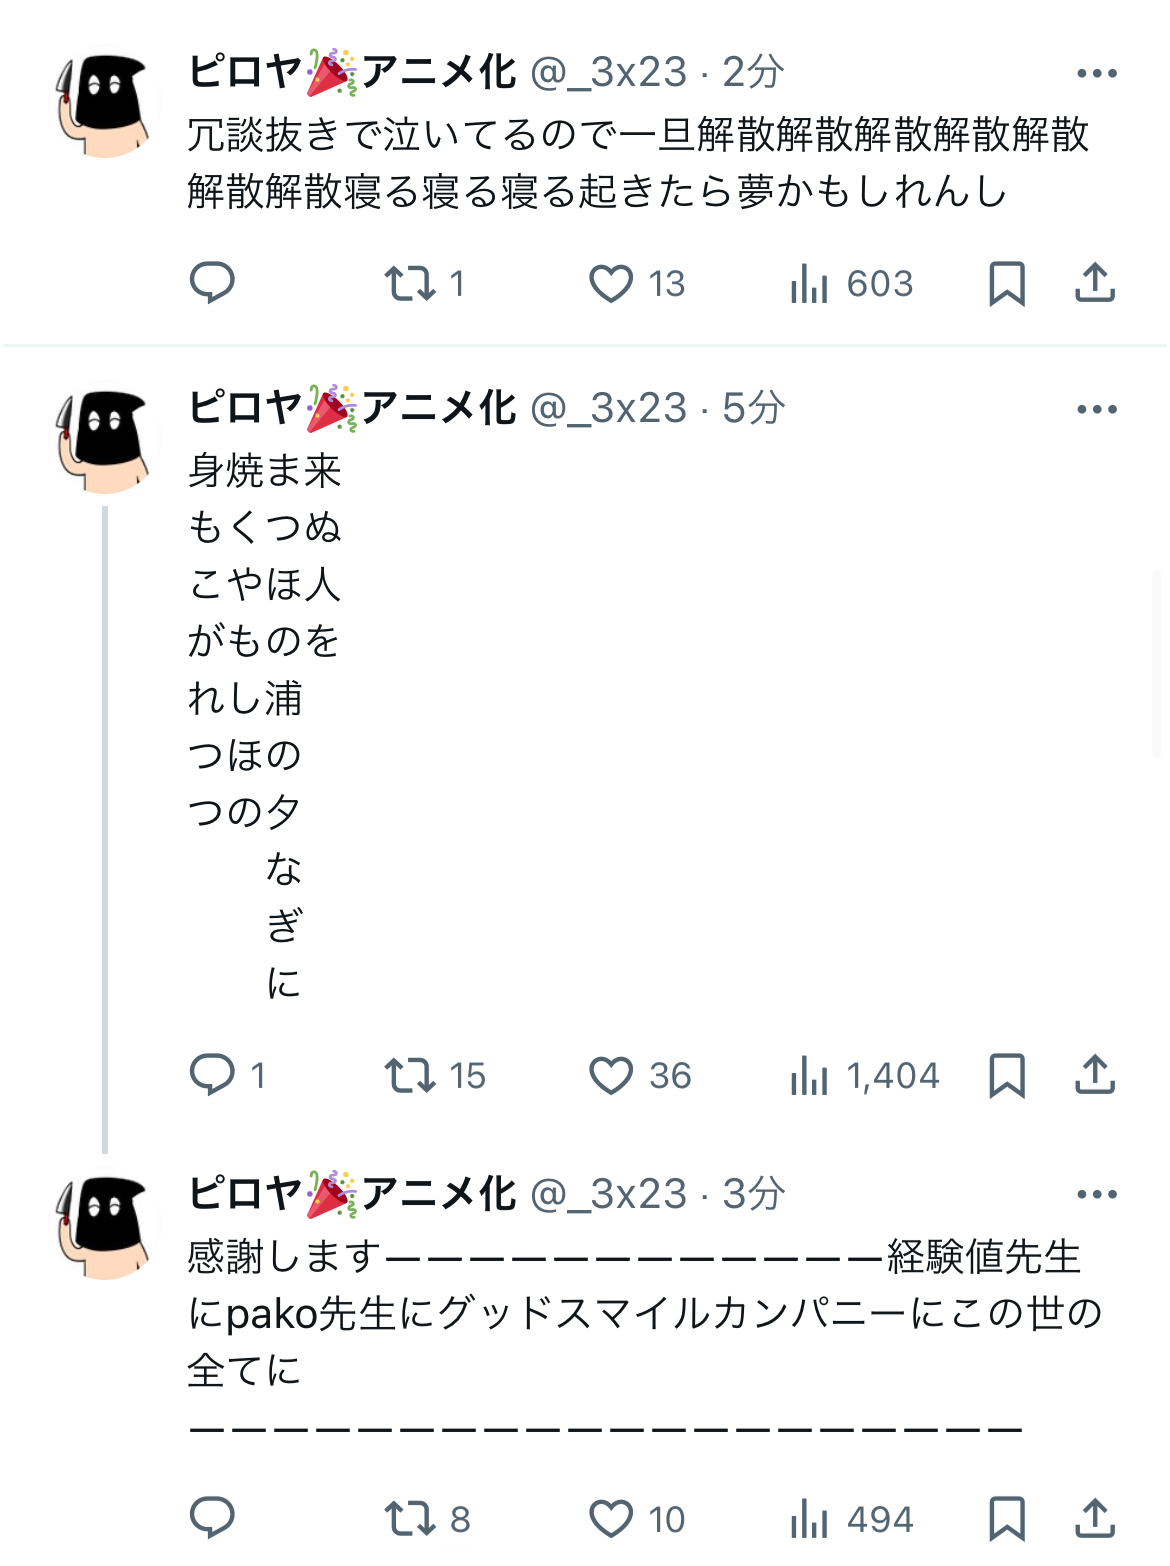The image size is (1170, 1566).
Task: Retweet the tweet with 15 retweets
Action: click(x=411, y=1075)
